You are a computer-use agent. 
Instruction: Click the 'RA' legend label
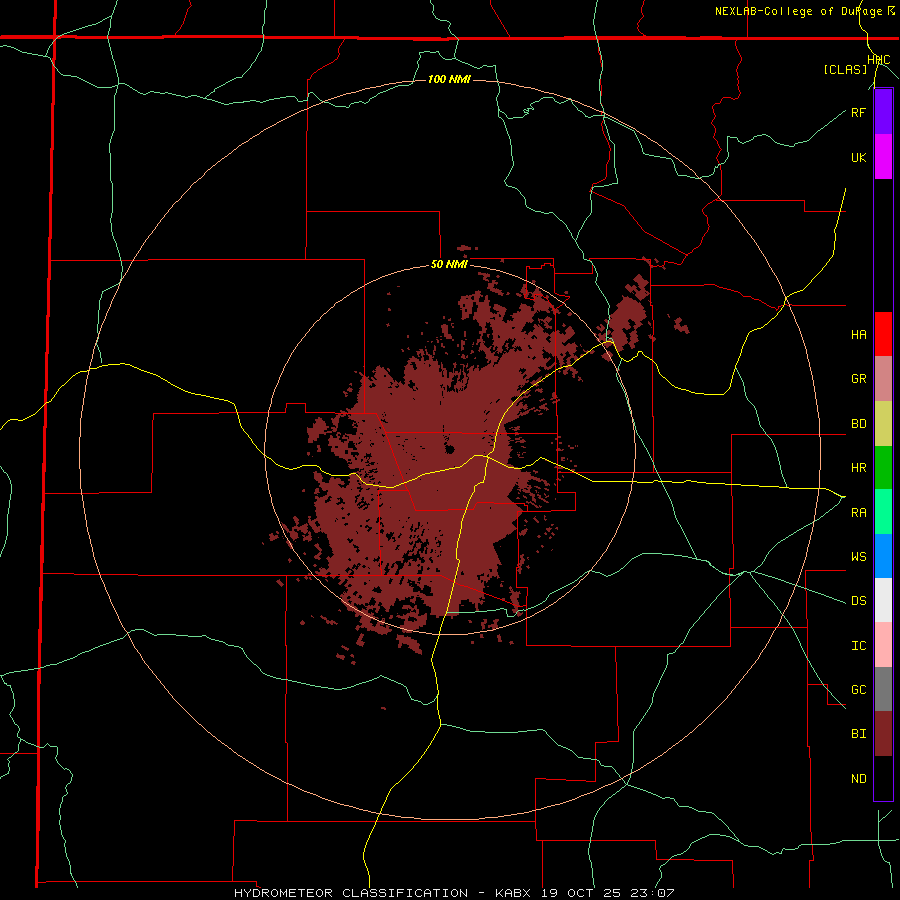858,513
